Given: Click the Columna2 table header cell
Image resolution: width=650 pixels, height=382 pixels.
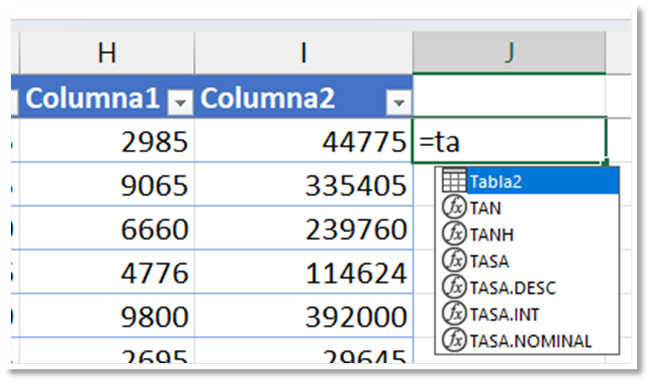Looking at the screenshot, I should point(303,97).
